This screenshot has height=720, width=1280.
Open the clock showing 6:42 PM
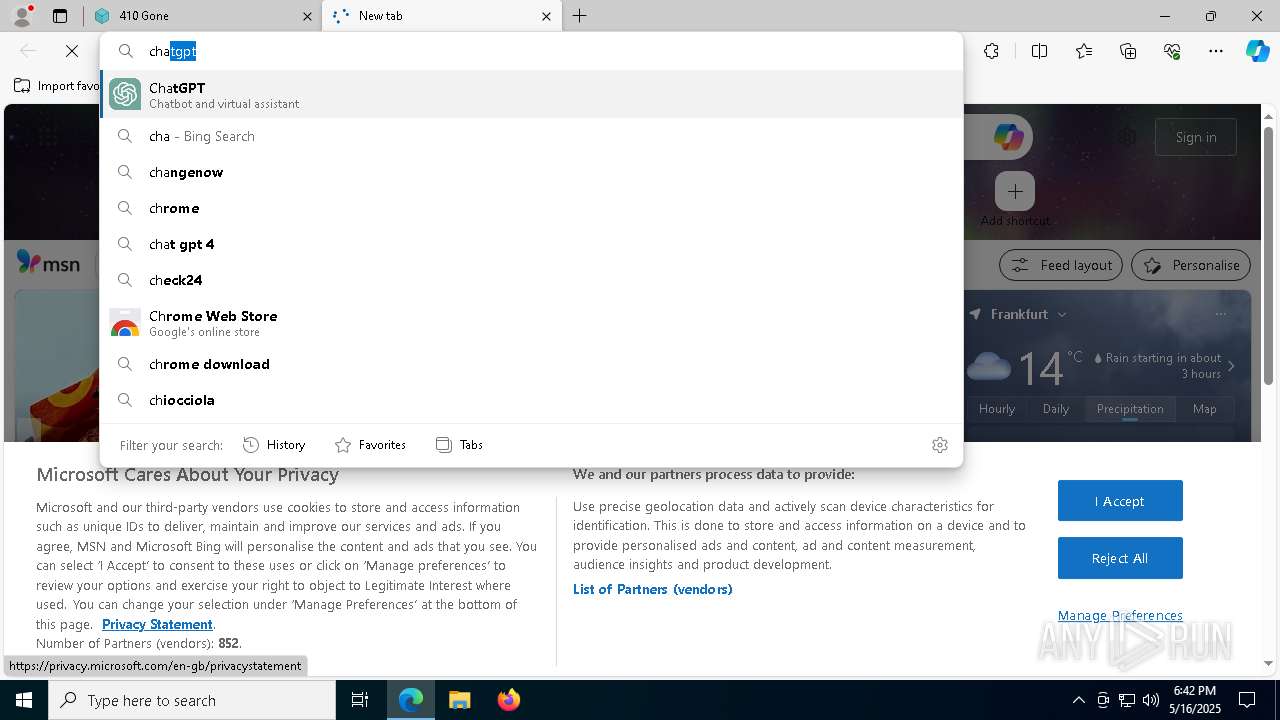pyautogui.click(x=1194, y=700)
